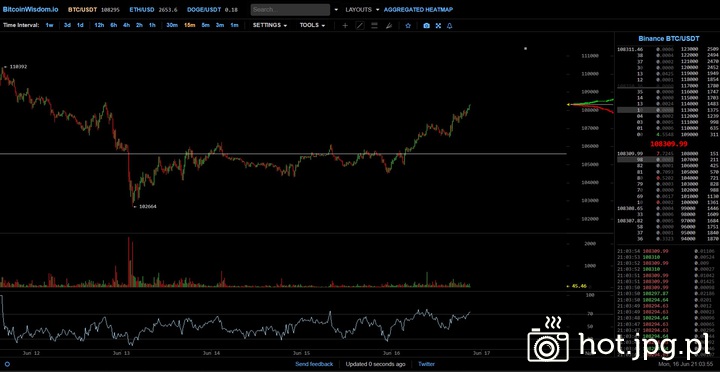Select the crosshair cursor tool
720x372 pixels.
coord(345,26)
